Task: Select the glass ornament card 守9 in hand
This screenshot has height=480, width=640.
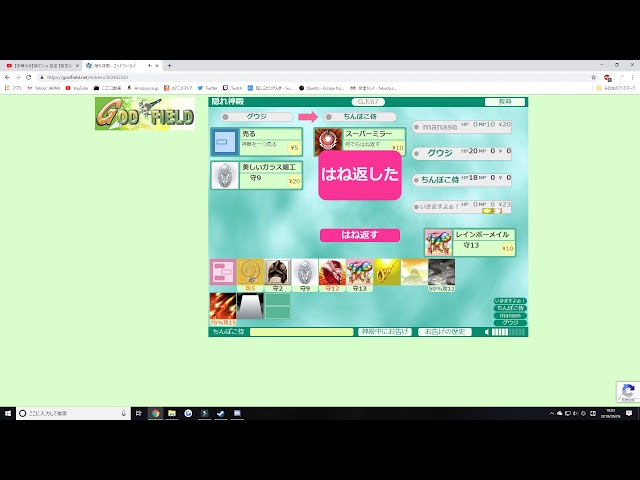Action: tap(305, 275)
